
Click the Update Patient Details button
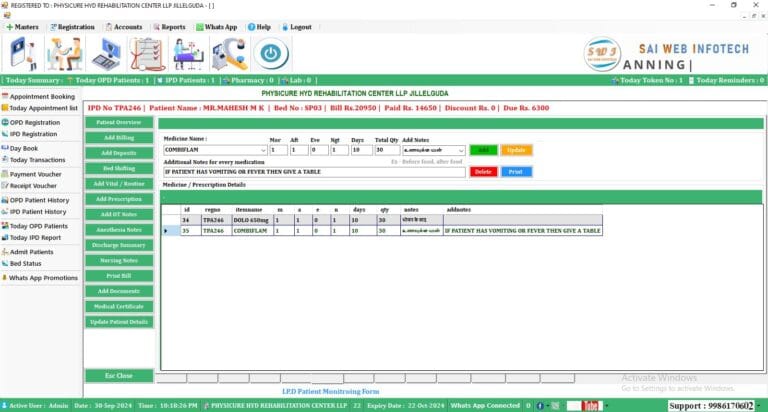coord(119,322)
